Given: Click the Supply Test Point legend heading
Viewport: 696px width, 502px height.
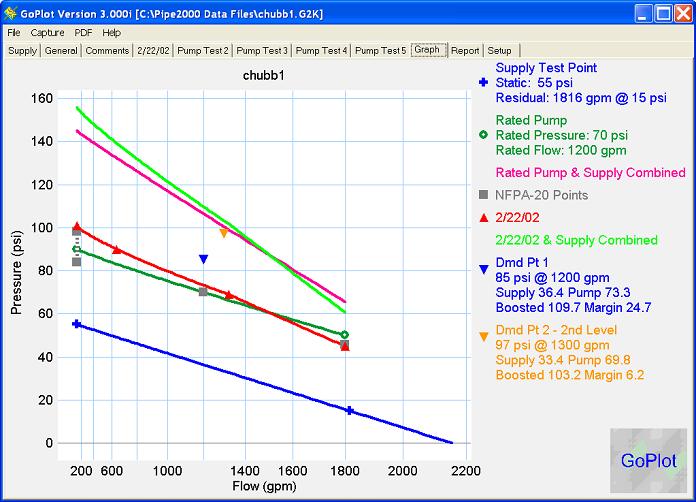Looking at the screenshot, I should click(546, 67).
